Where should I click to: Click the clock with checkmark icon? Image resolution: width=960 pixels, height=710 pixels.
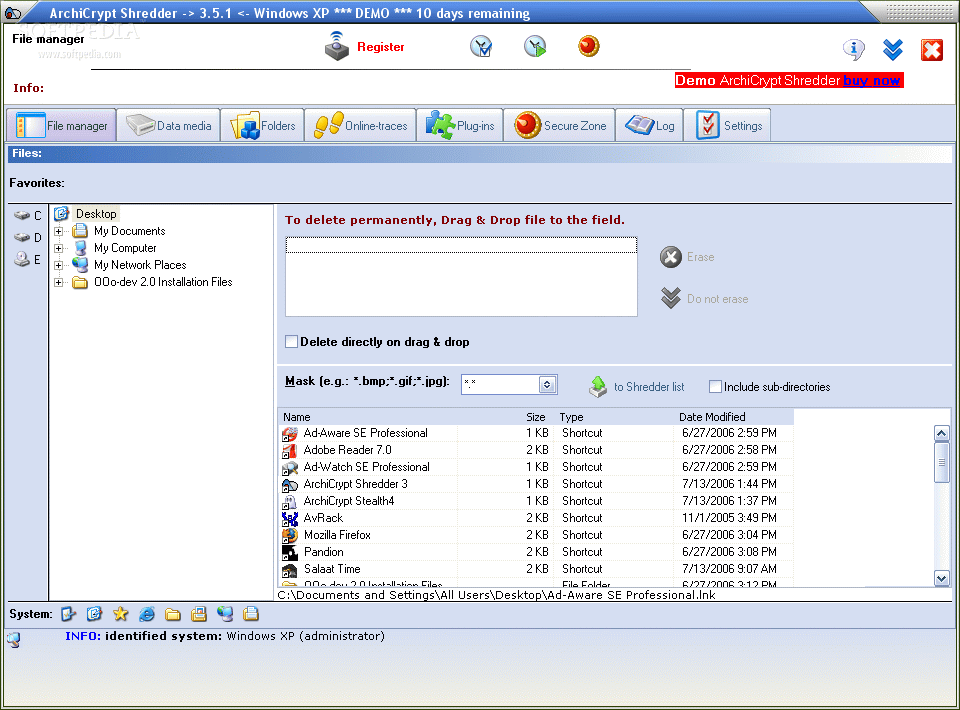(x=481, y=47)
